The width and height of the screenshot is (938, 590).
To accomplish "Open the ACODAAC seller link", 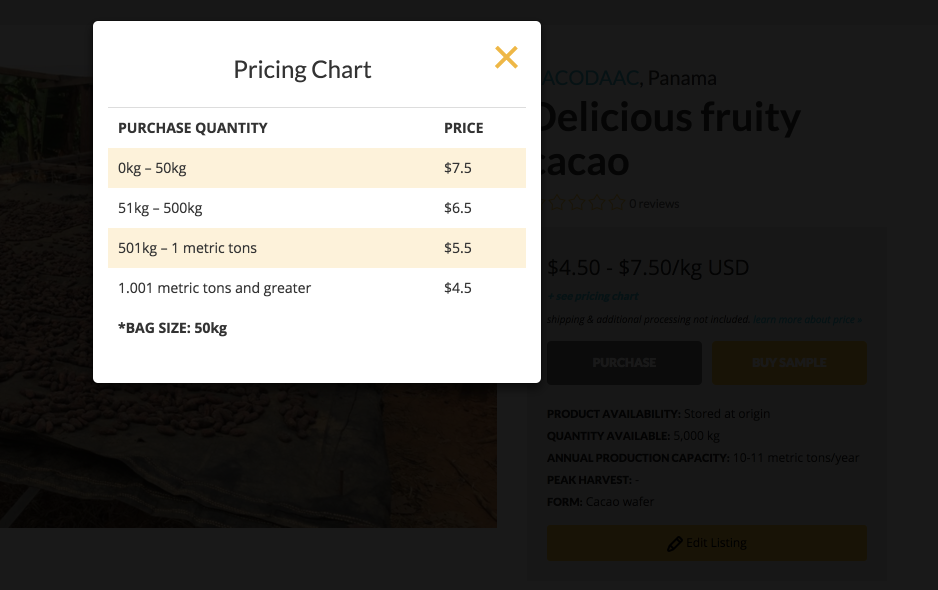I will [x=590, y=78].
